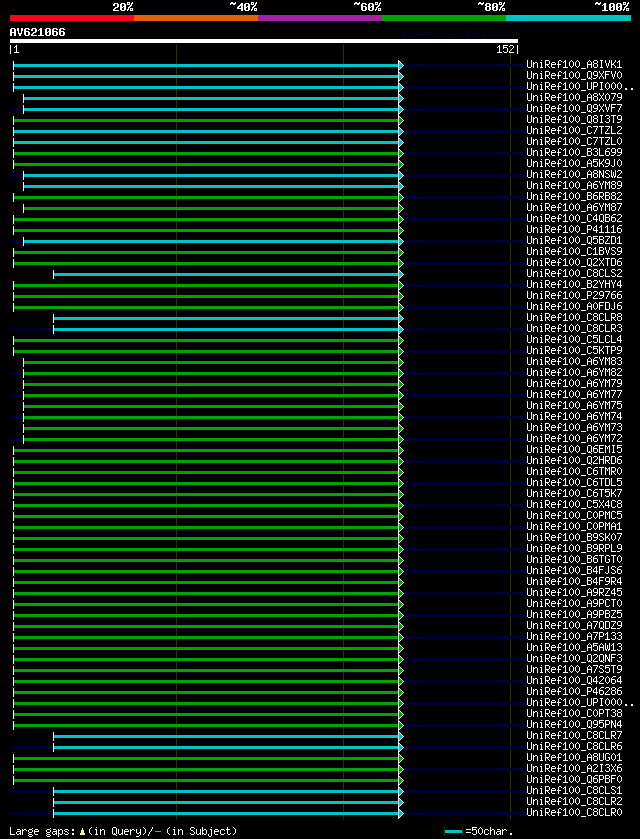
Task: Click the green ~80% identity legend bar
Action: tap(444, 18)
